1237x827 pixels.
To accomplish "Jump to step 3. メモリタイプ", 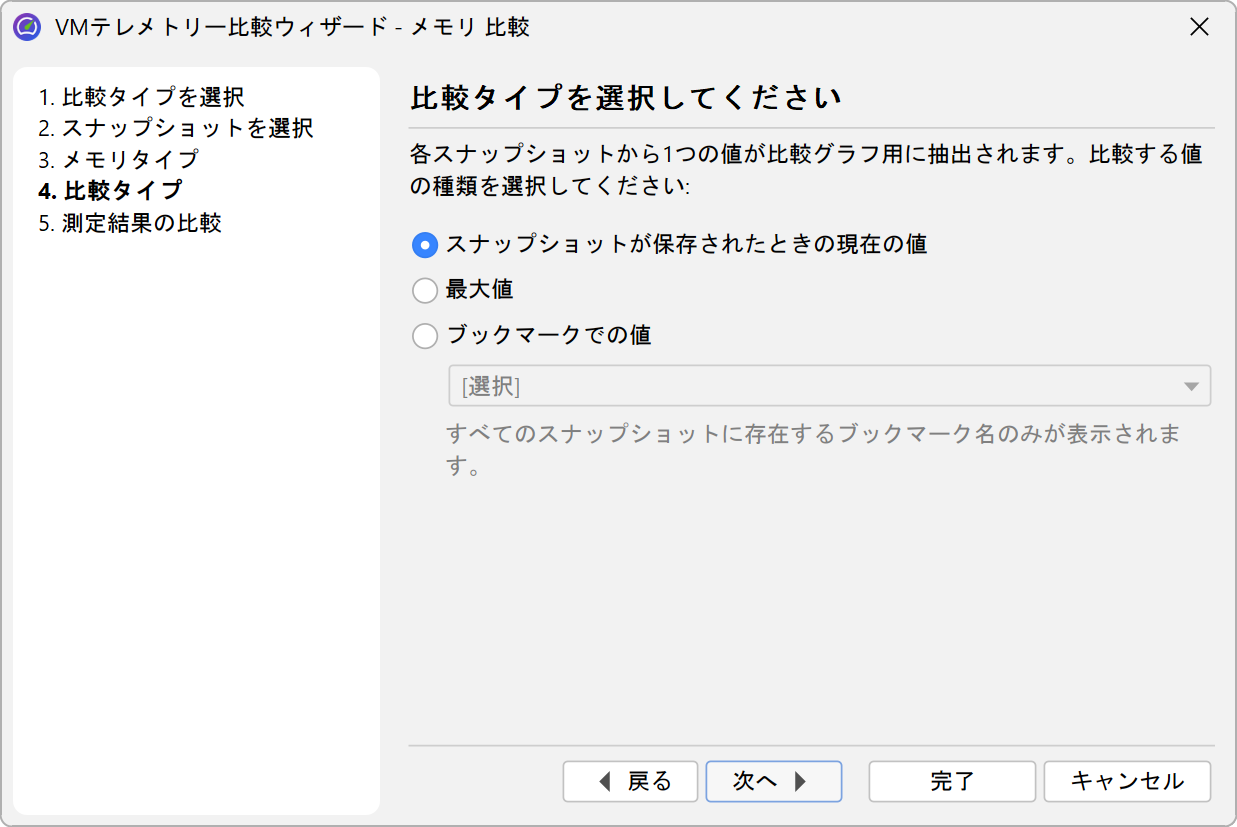I will [x=118, y=159].
